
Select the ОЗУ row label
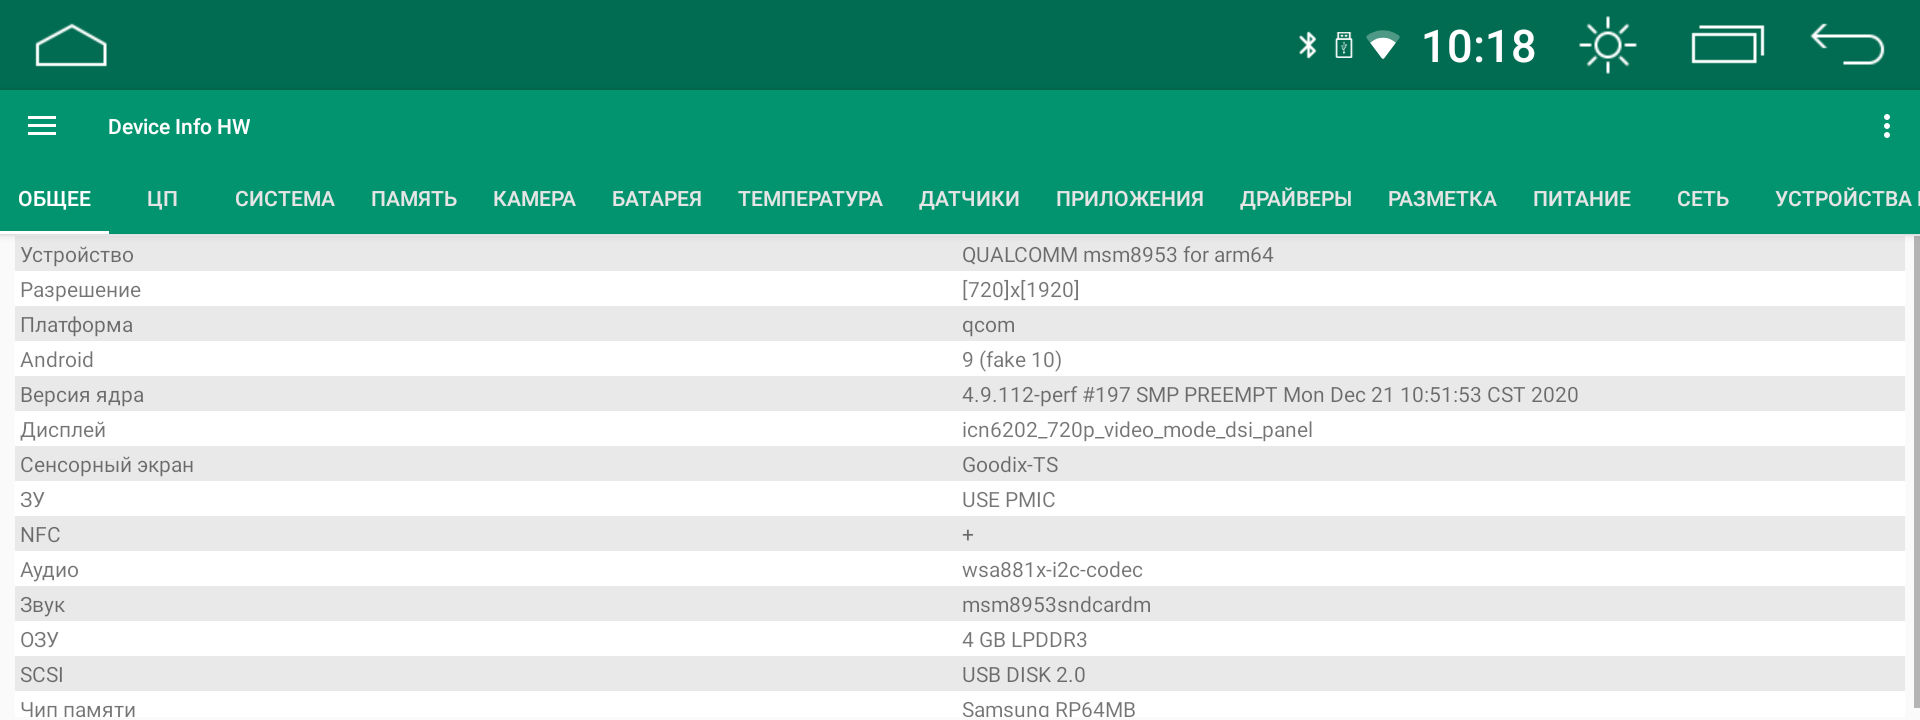coord(39,640)
